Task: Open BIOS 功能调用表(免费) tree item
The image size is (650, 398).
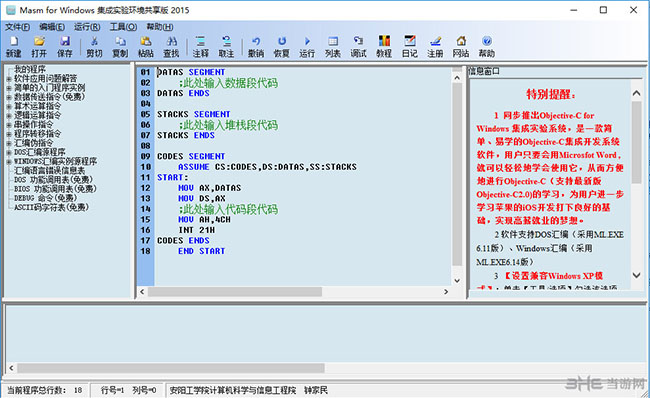Action: pos(55,189)
